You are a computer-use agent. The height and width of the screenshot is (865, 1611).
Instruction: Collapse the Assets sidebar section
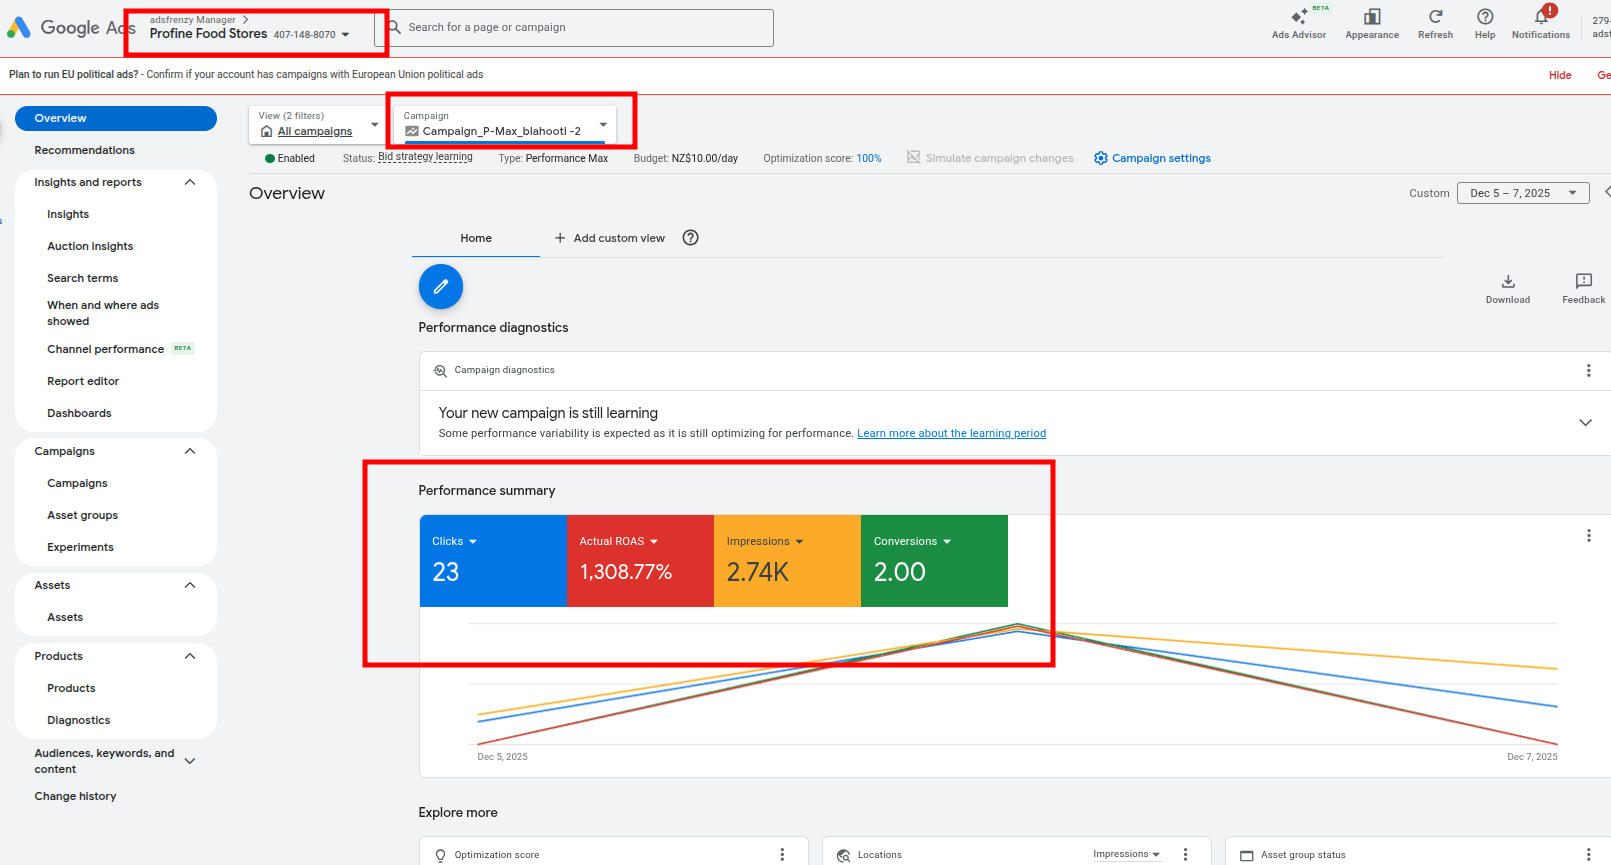tap(190, 585)
